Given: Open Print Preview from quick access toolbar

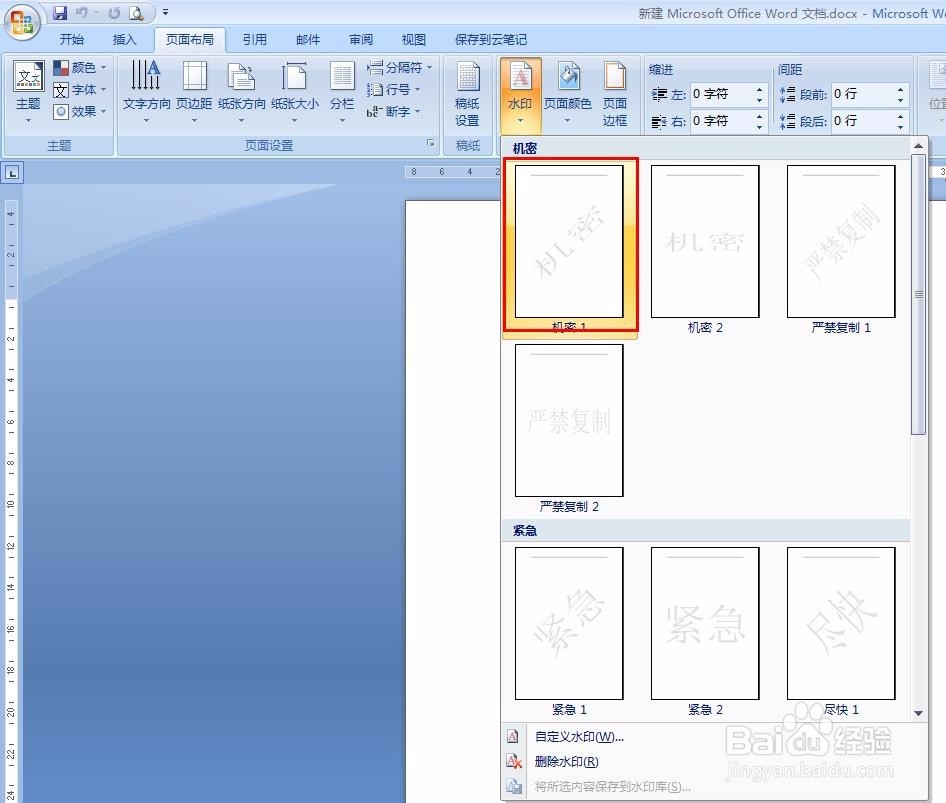Looking at the screenshot, I should pyautogui.click(x=137, y=12).
